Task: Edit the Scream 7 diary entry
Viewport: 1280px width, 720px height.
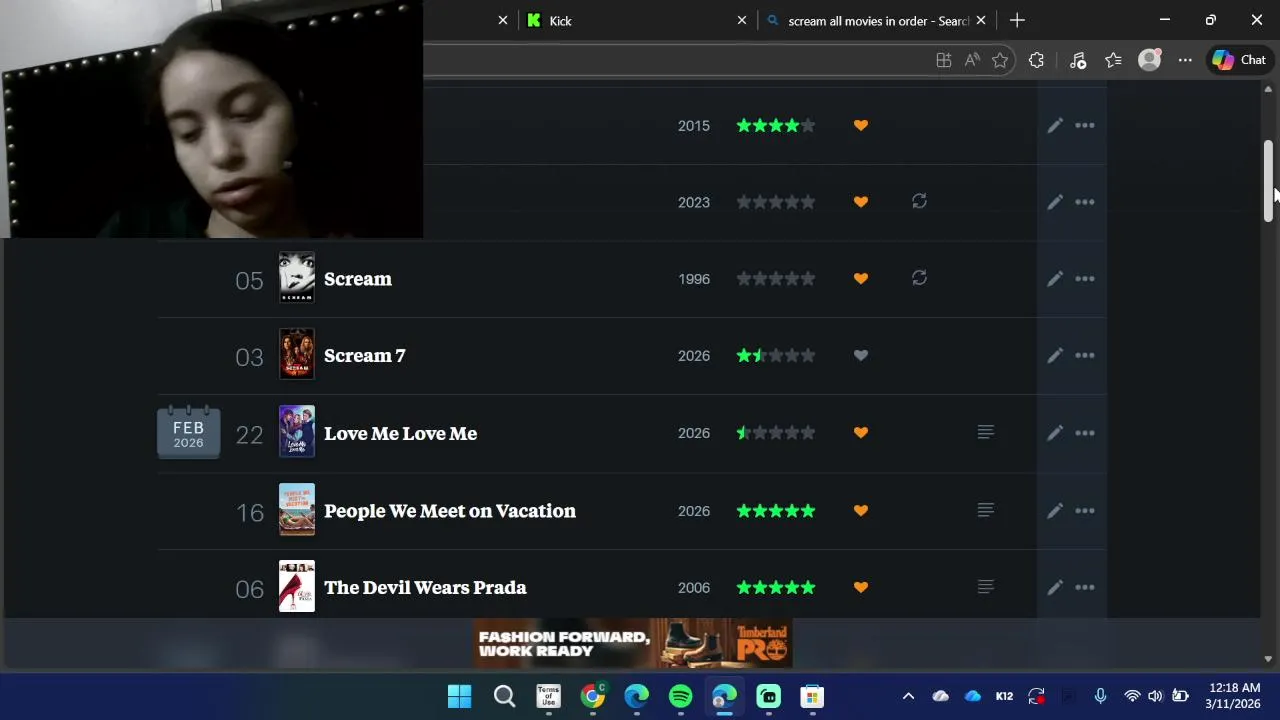Action: pos(1055,356)
